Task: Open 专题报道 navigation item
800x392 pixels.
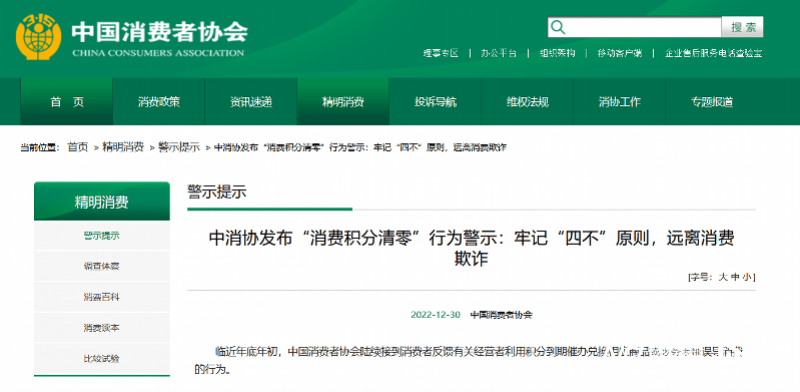Action: tap(712, 102)
